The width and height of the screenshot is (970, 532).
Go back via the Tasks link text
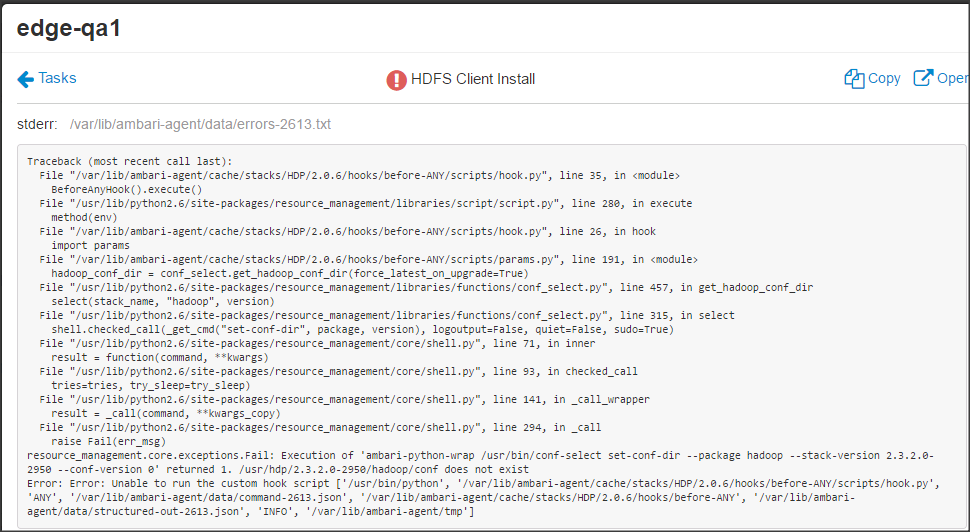coord(57,78)
